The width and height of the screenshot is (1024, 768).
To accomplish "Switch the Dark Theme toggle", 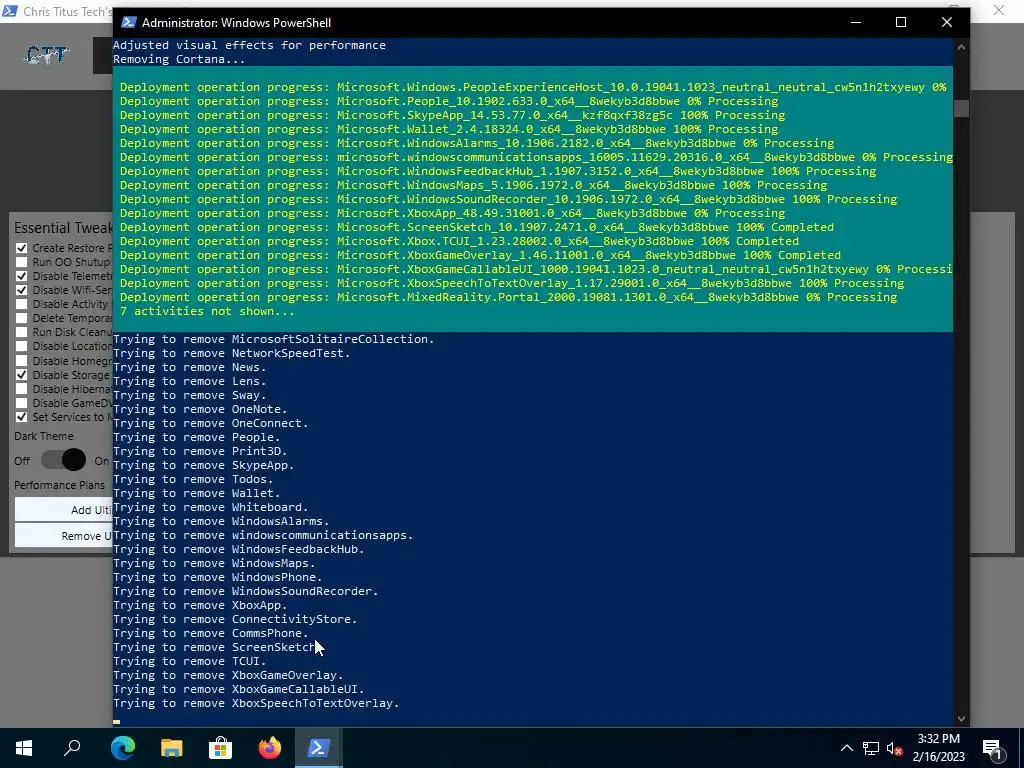I will point(63,460).
